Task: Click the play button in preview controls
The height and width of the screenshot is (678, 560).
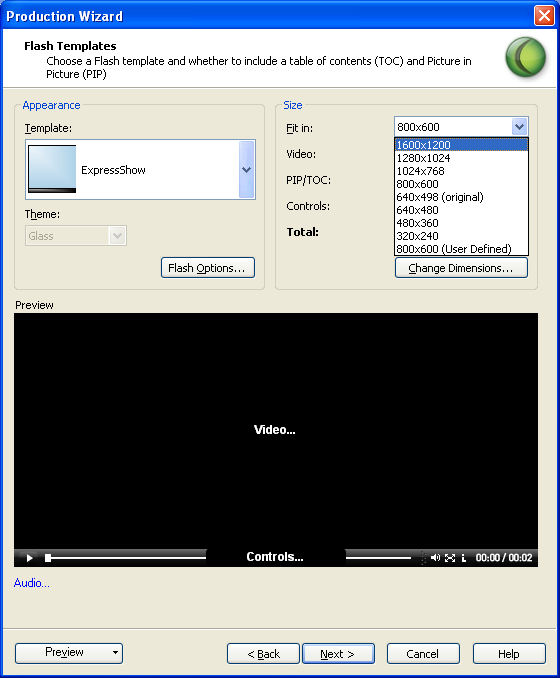Action: 29,558
